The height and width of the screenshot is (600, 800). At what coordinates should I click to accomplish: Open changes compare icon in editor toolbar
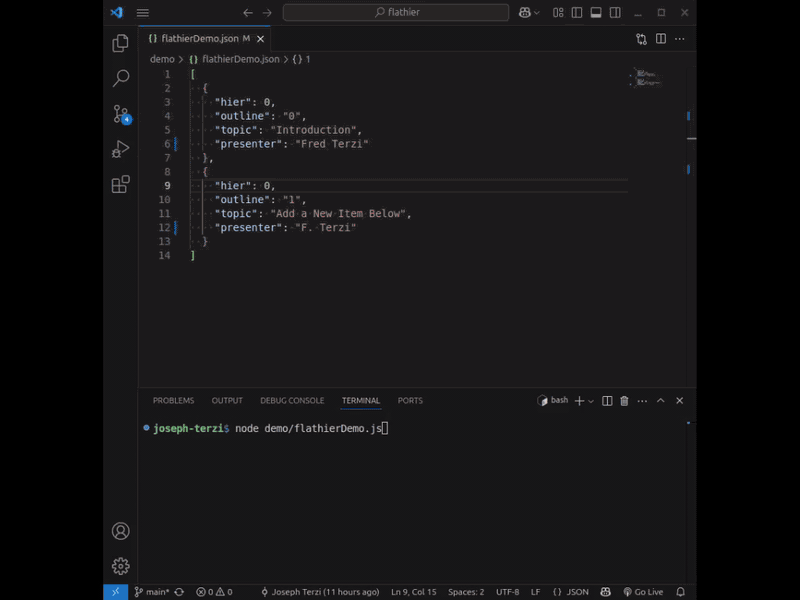641,39
